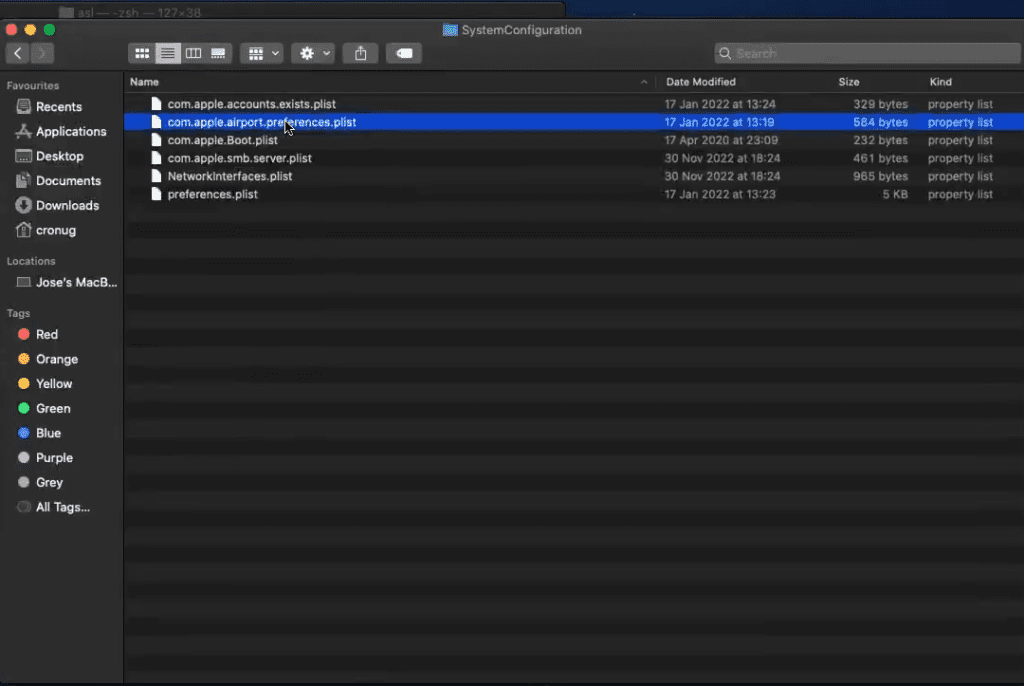Switch to icon view
Viewport: 1024px width, 686px height.
pos(142,53)
